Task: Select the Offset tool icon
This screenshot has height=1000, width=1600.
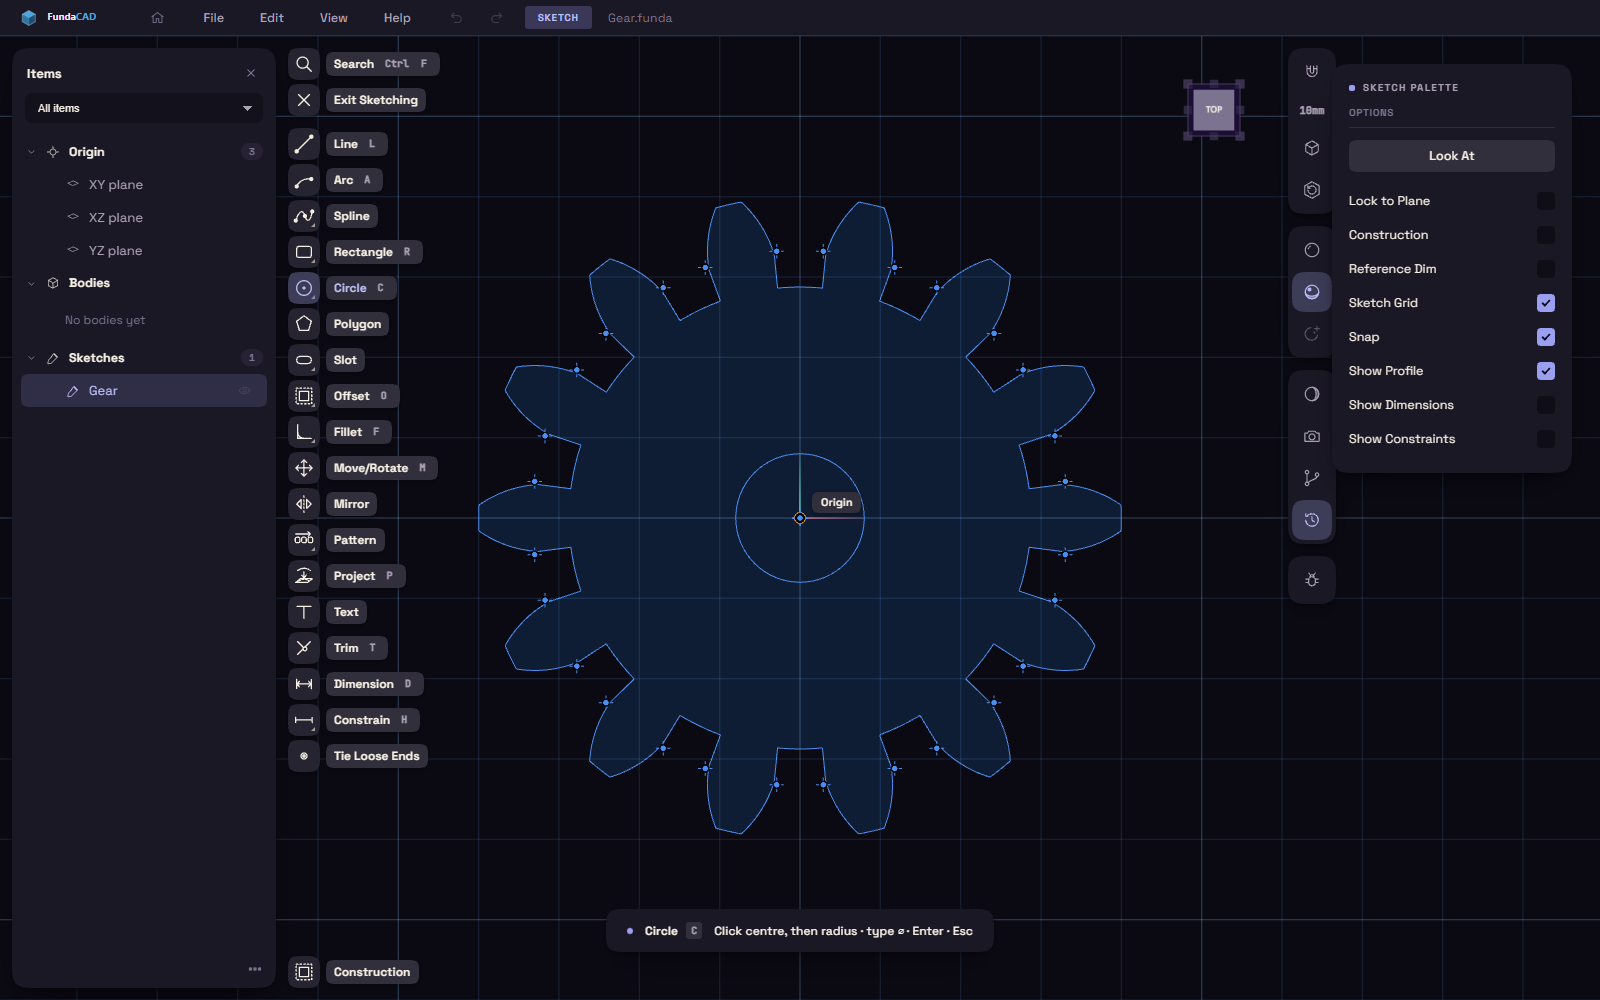Action: pyautogui.click(x=304, y=396)
